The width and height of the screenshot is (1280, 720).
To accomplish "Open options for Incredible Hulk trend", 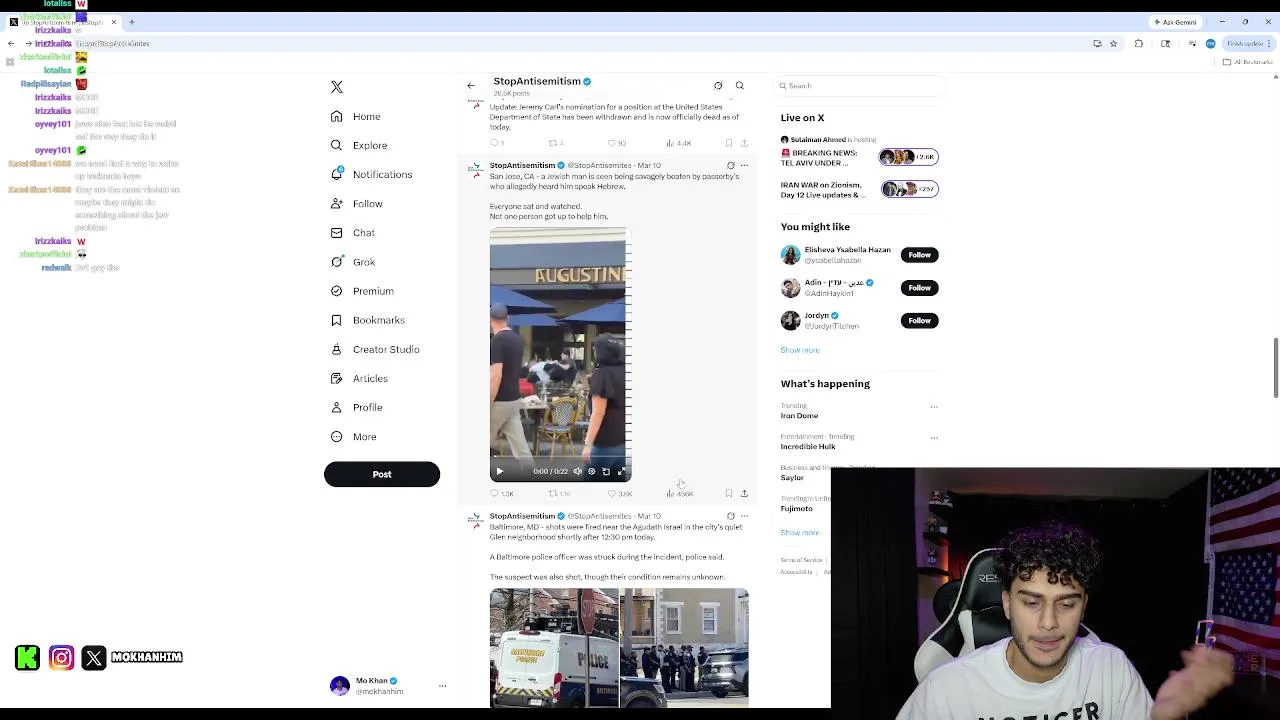I will 934,438.
